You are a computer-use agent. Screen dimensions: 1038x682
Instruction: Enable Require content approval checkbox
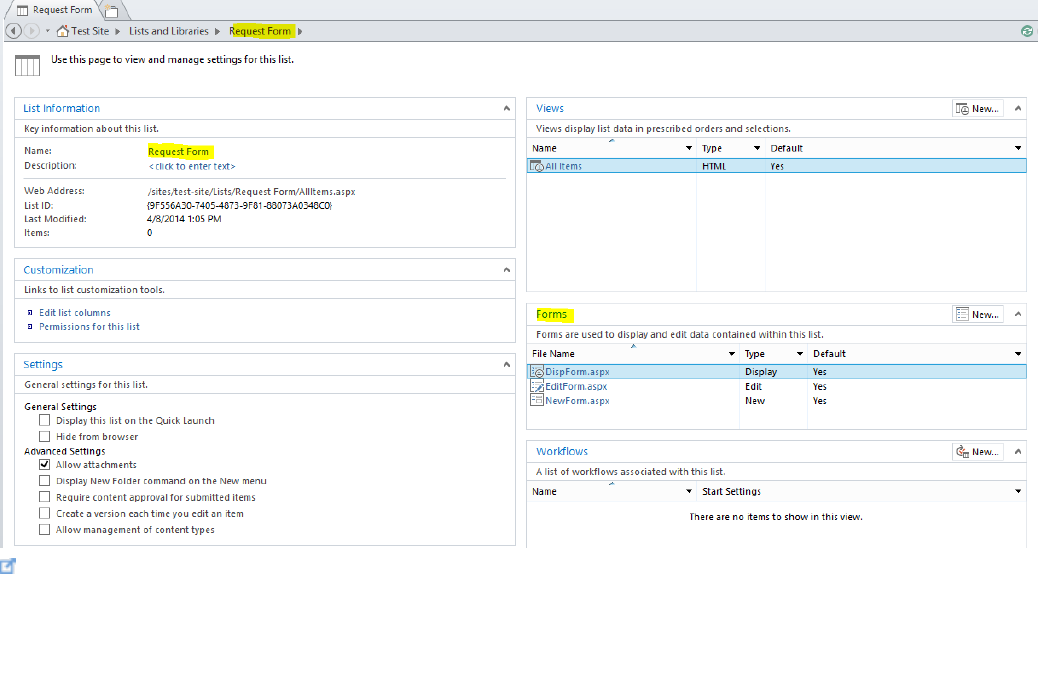pos(44,497)
